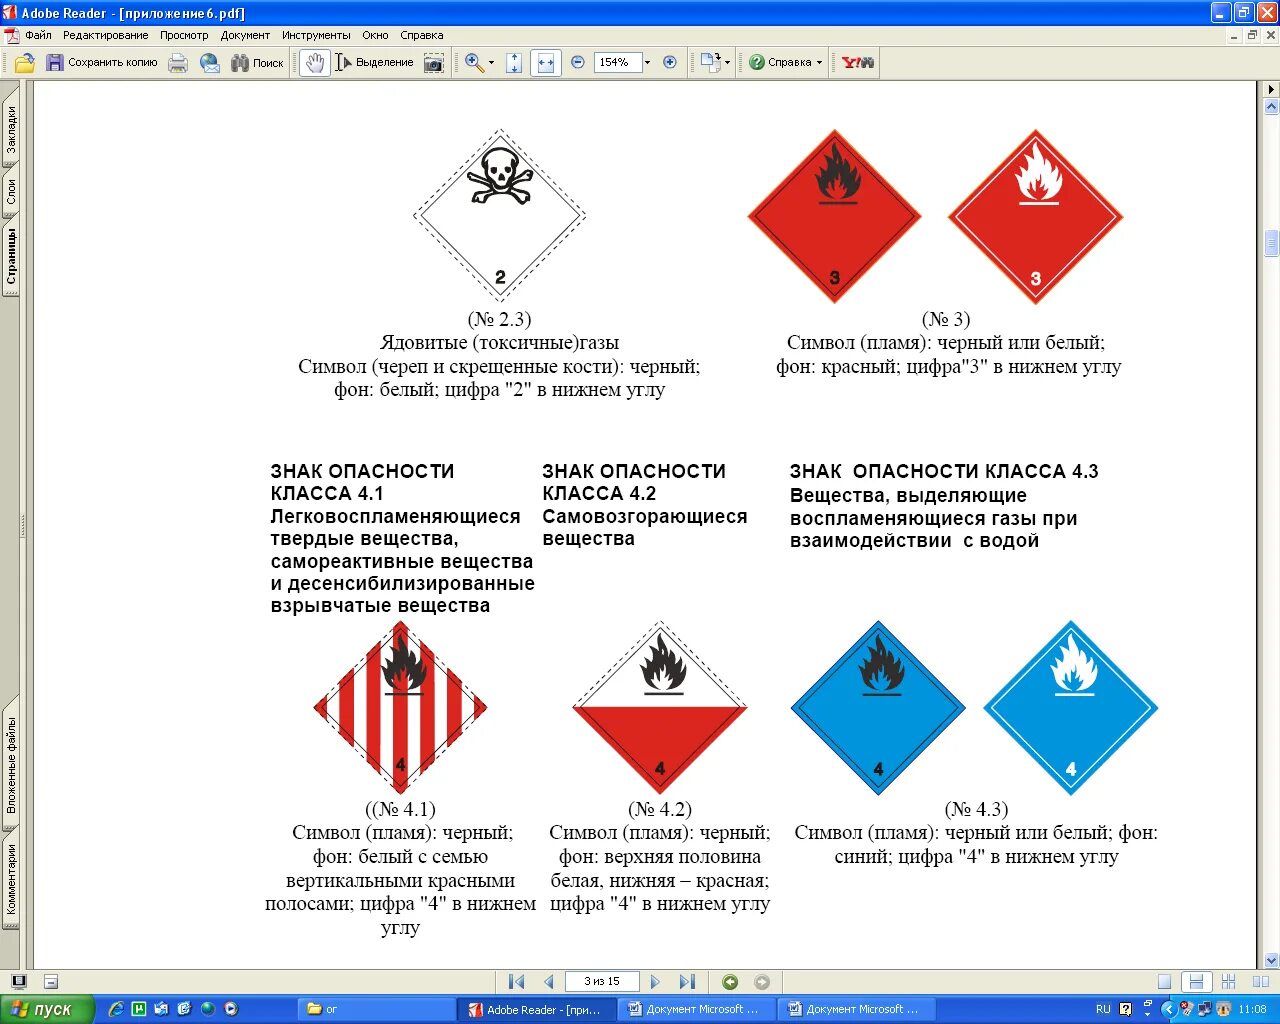Open the Справка menu in menu bar
1280x1024 pixels.
tap(422, 35)
